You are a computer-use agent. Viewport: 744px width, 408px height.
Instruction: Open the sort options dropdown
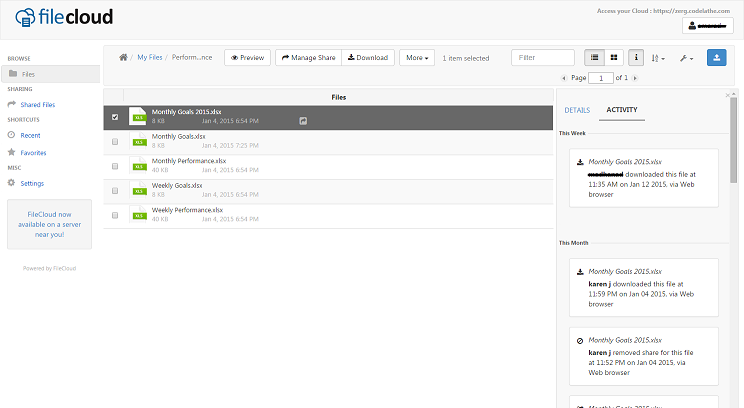pyautogui.click(x=658, y=58)
